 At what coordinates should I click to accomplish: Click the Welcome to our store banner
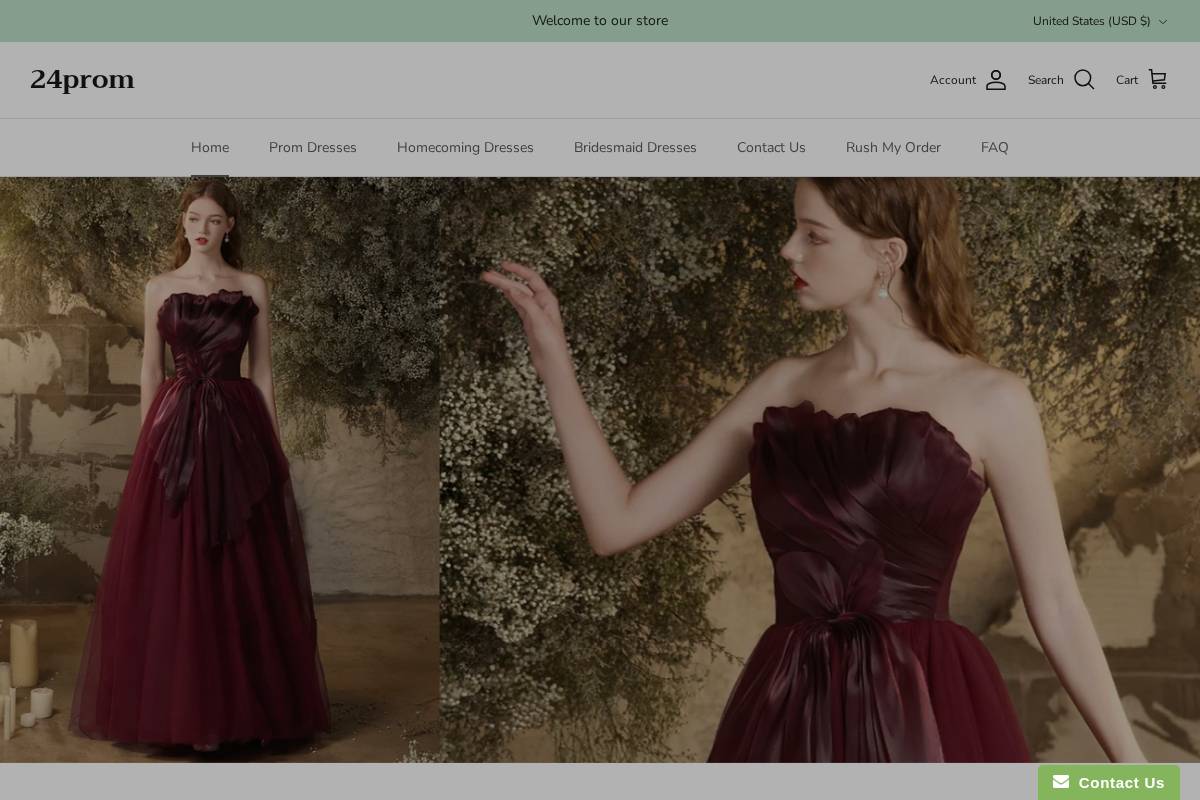[600, 21]
